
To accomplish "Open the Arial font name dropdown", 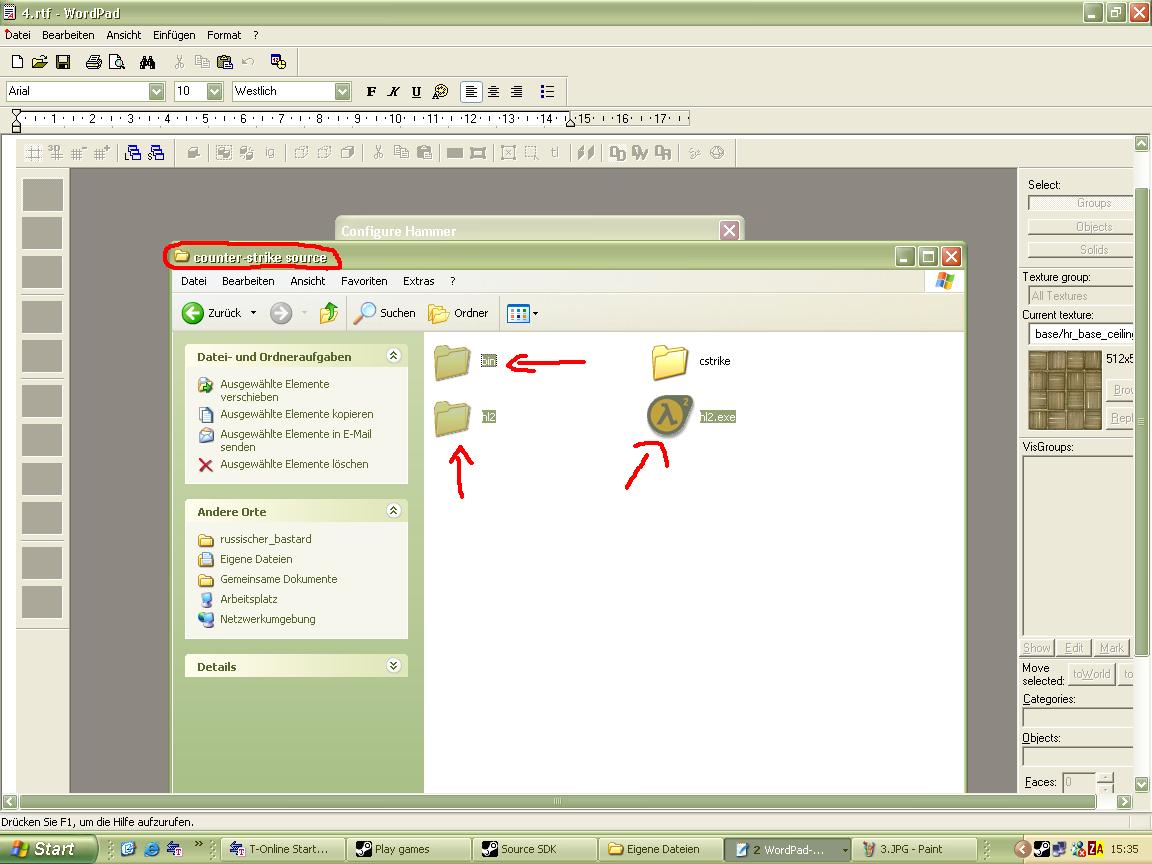I will [x=156, y=91].
